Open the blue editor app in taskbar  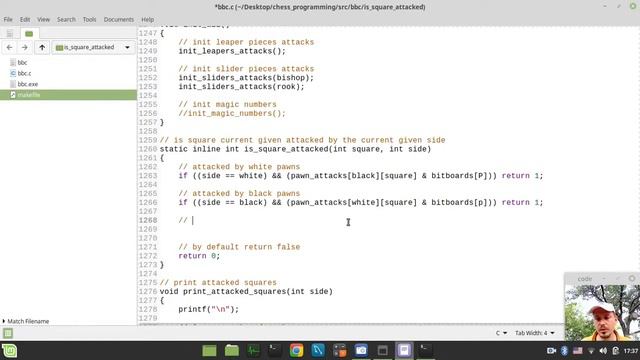pyautogui.click(x=318, y=351)
